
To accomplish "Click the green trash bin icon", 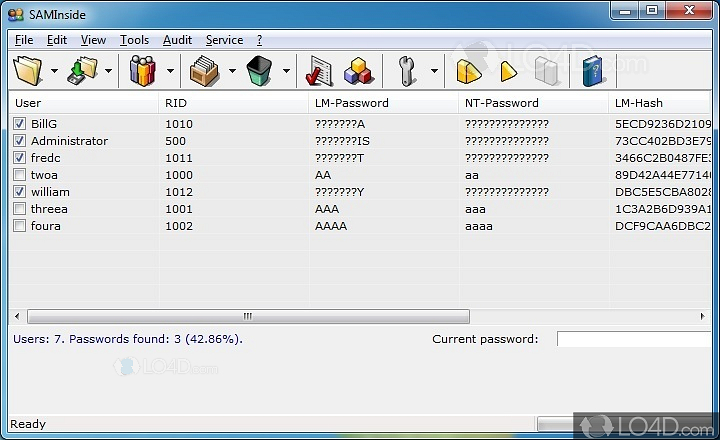I will (x=259, y=71).
